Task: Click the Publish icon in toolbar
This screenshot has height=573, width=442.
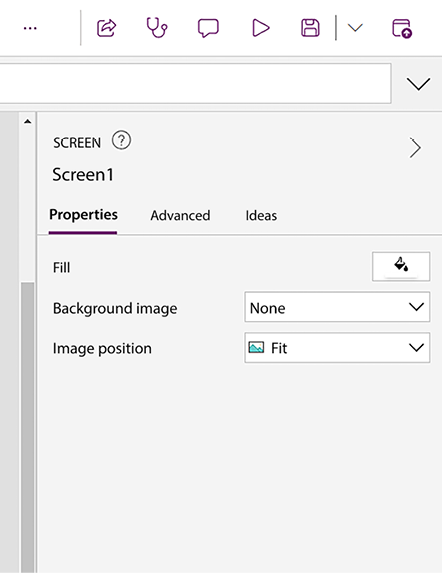Action: (x=402, y=29)
